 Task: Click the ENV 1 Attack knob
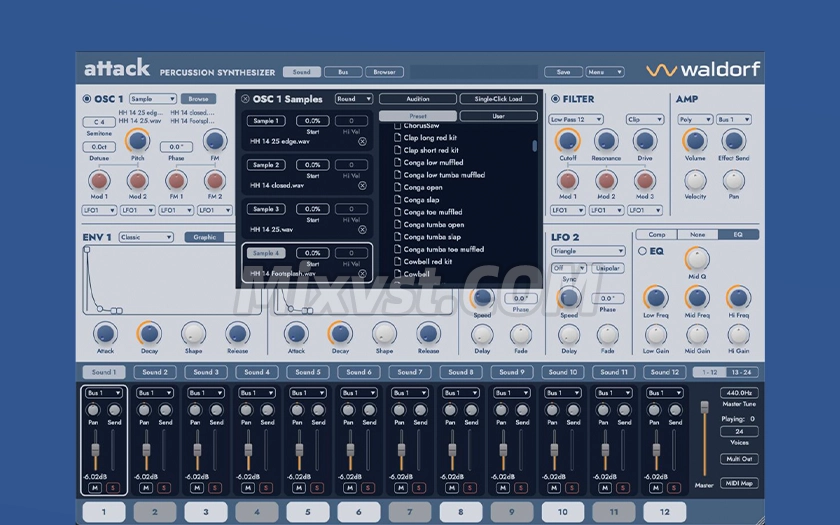click(105, 334)
